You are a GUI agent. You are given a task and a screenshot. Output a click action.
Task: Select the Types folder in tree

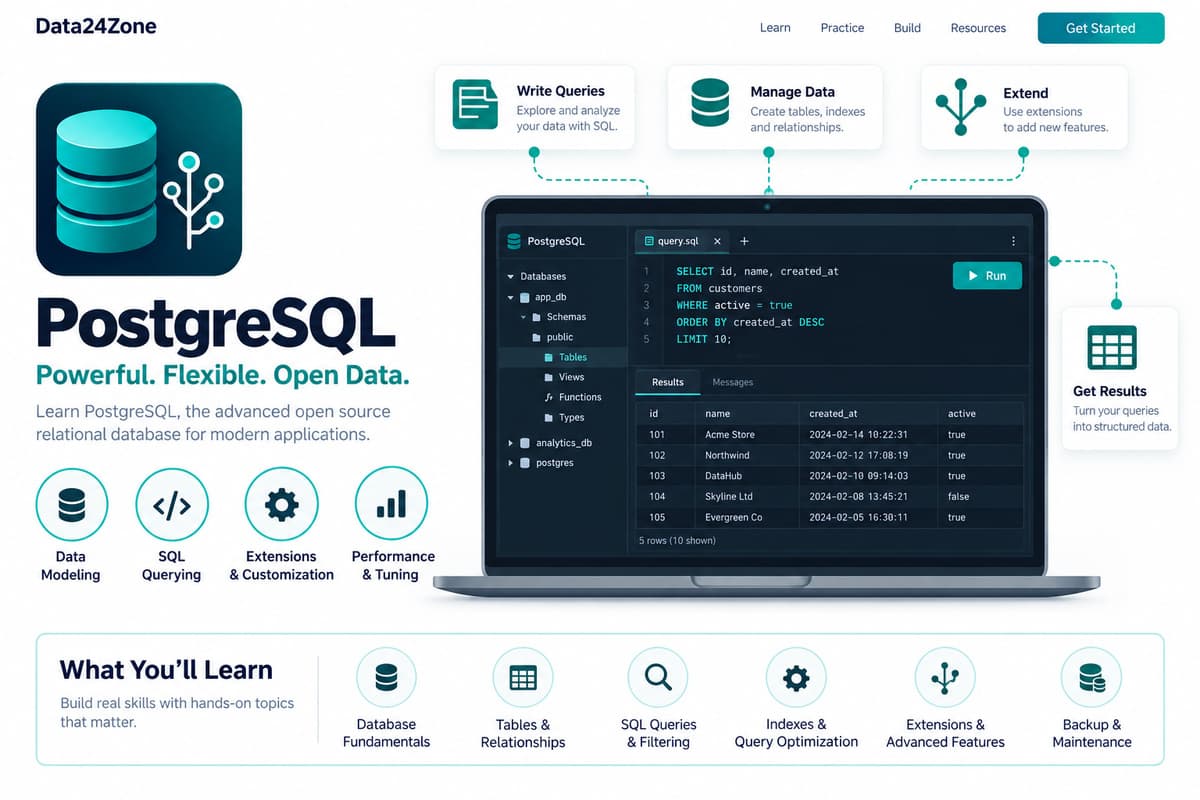[564, 418]
